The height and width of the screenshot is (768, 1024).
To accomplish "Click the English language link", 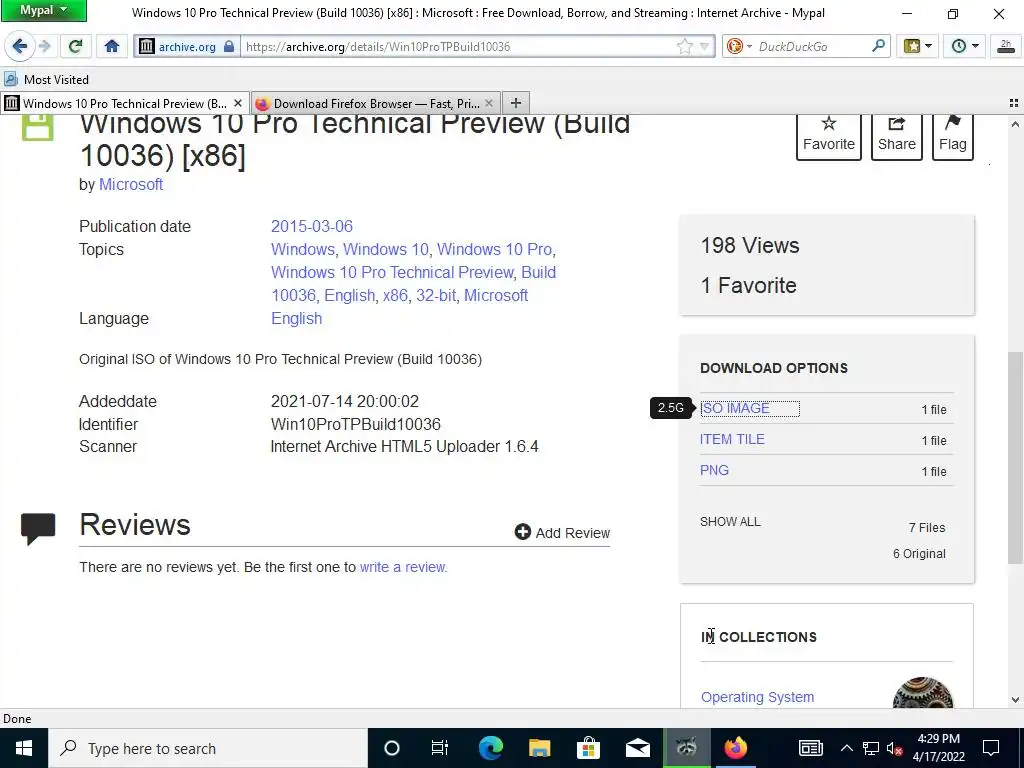I will (x=296, y=319).
